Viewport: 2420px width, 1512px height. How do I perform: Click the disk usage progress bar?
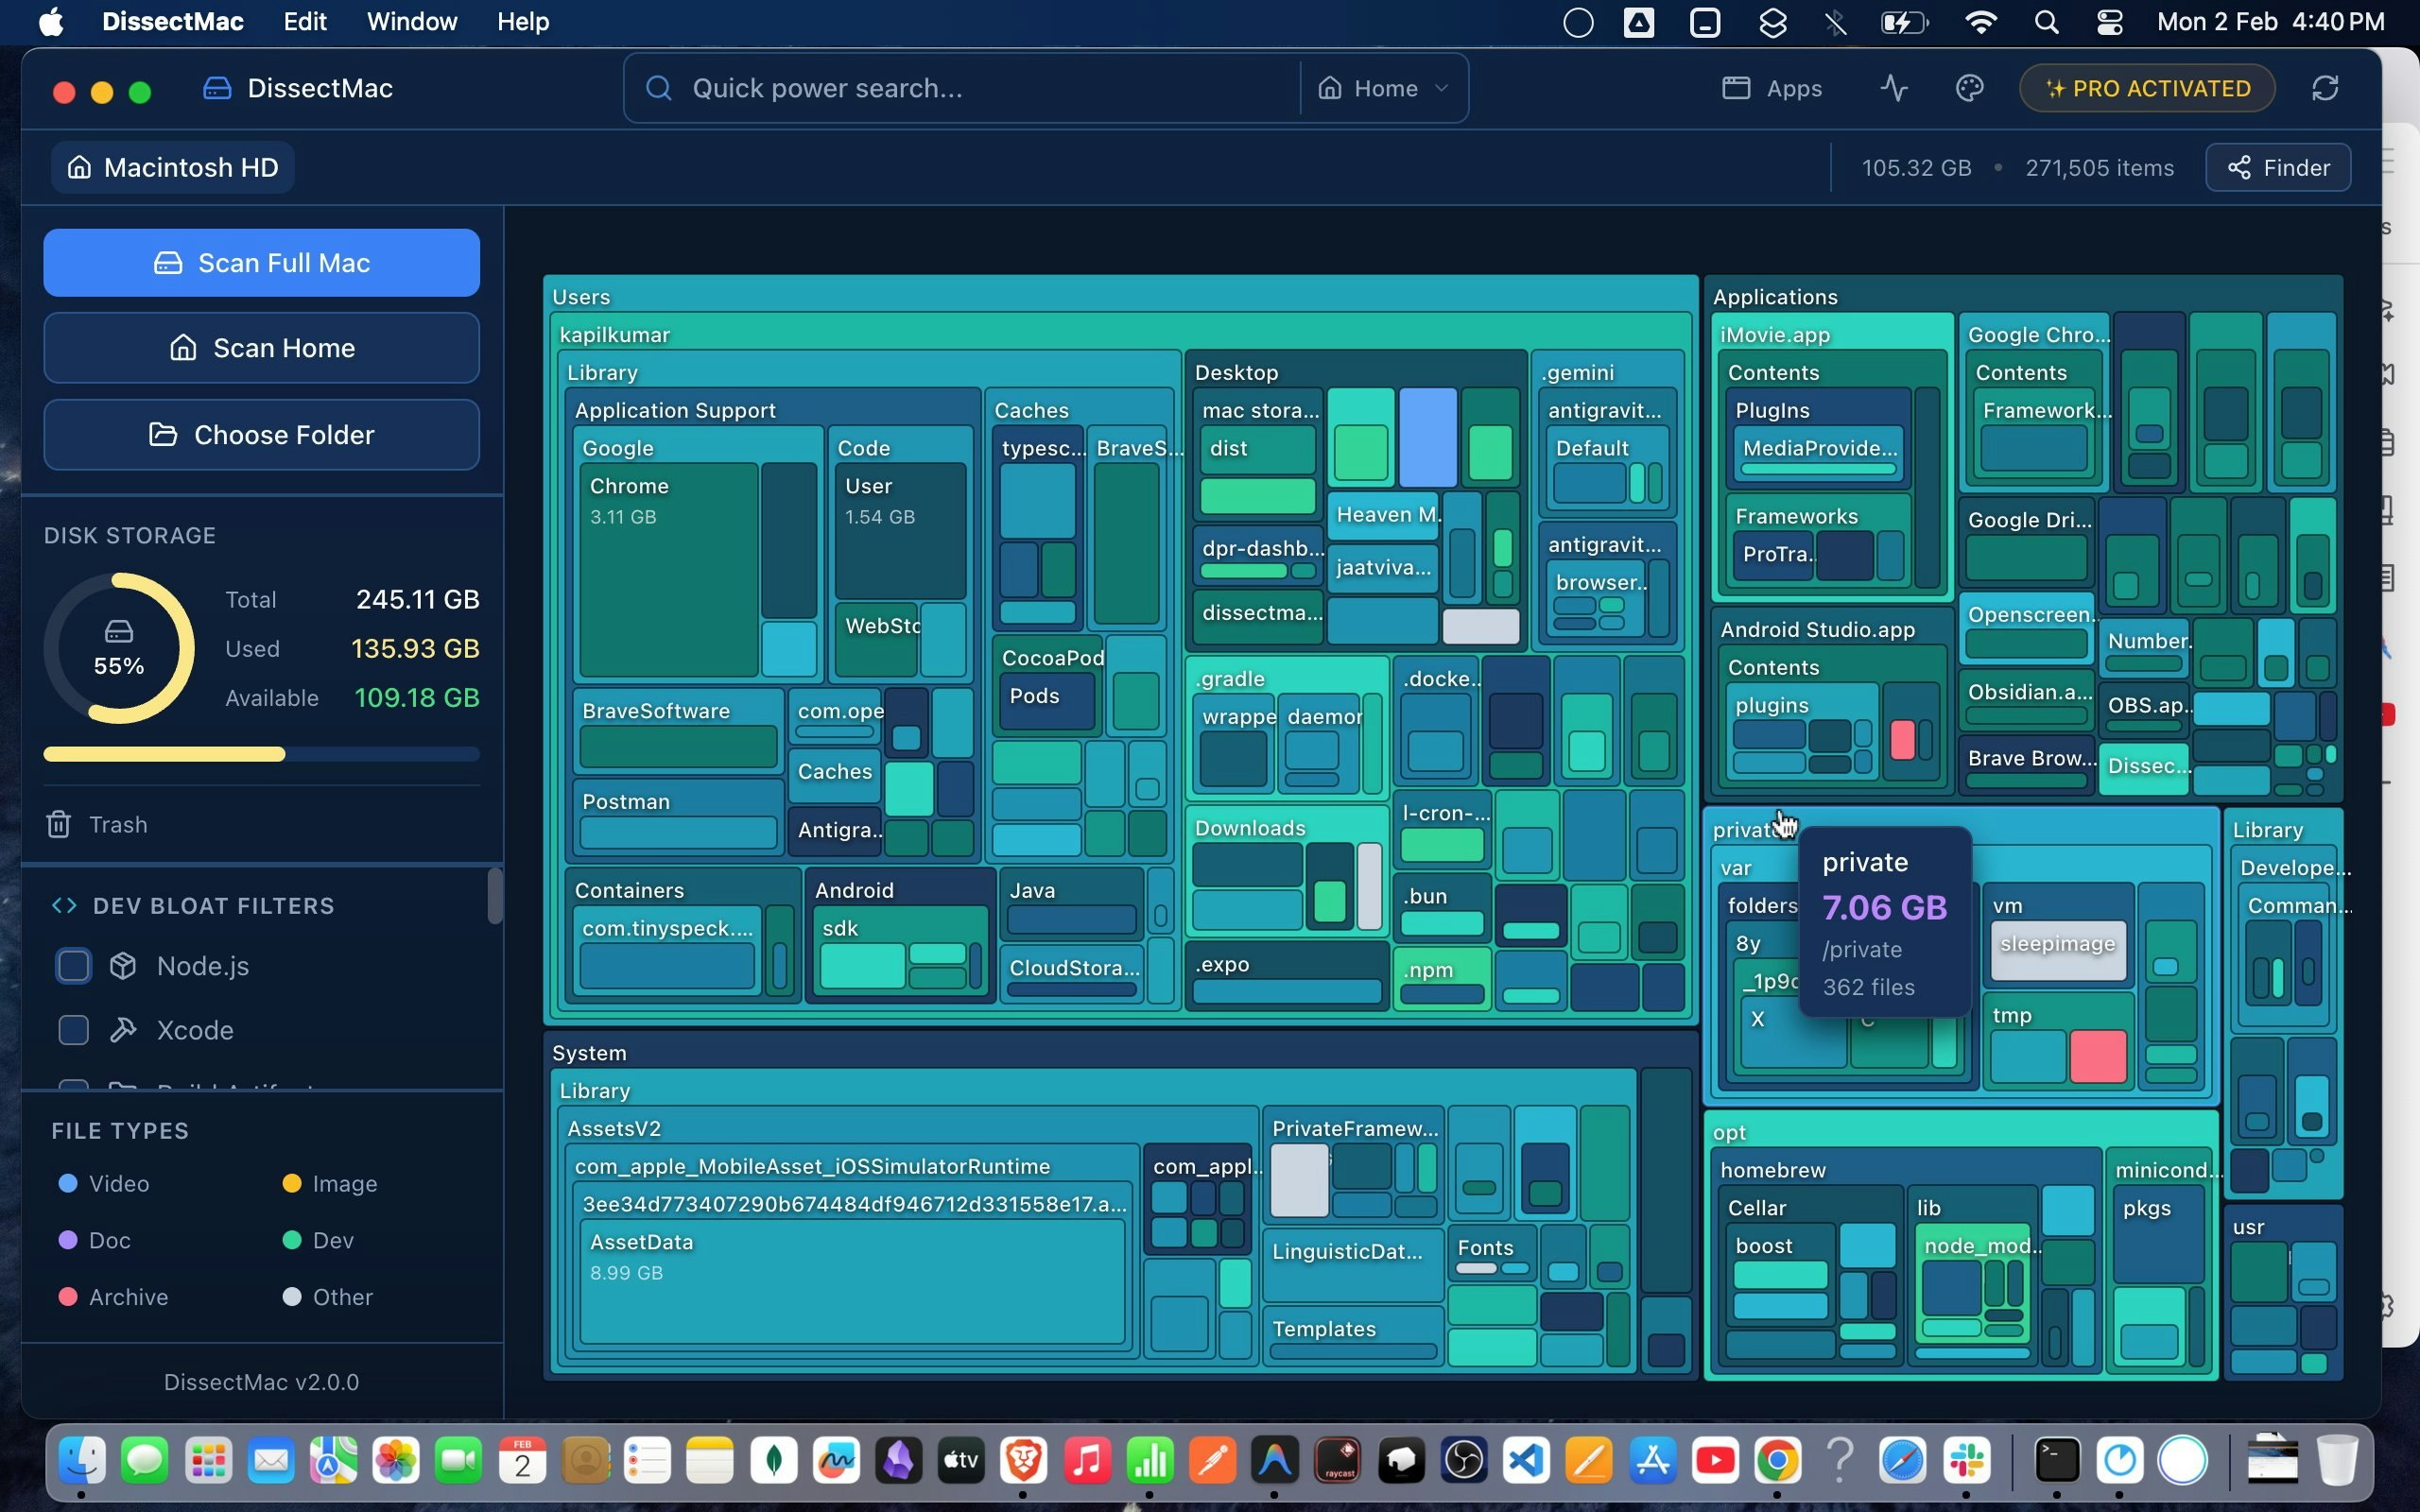tap(261, 754)
